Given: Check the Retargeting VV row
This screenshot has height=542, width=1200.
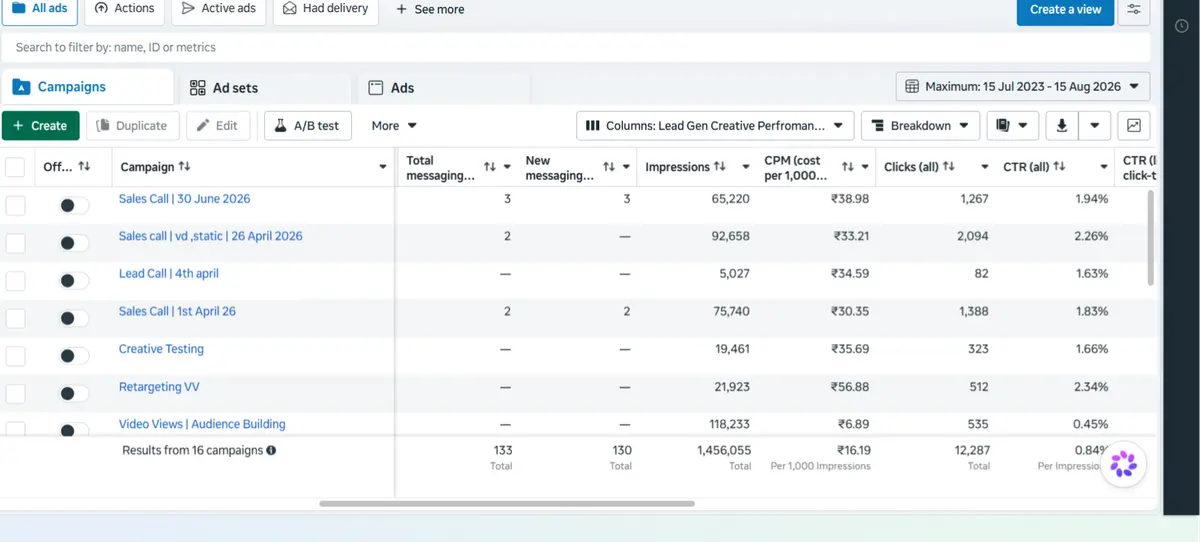Looking at the screenshot, I should (x=15, y=393).
